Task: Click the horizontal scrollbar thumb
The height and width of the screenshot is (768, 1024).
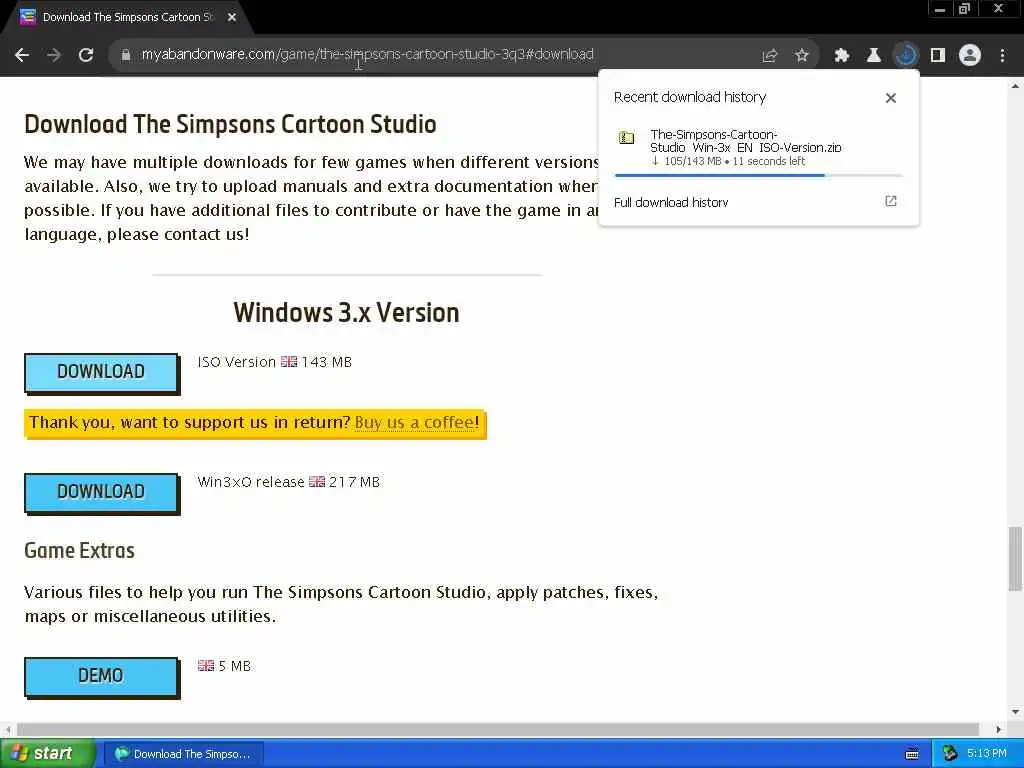Action: [498, 729]
